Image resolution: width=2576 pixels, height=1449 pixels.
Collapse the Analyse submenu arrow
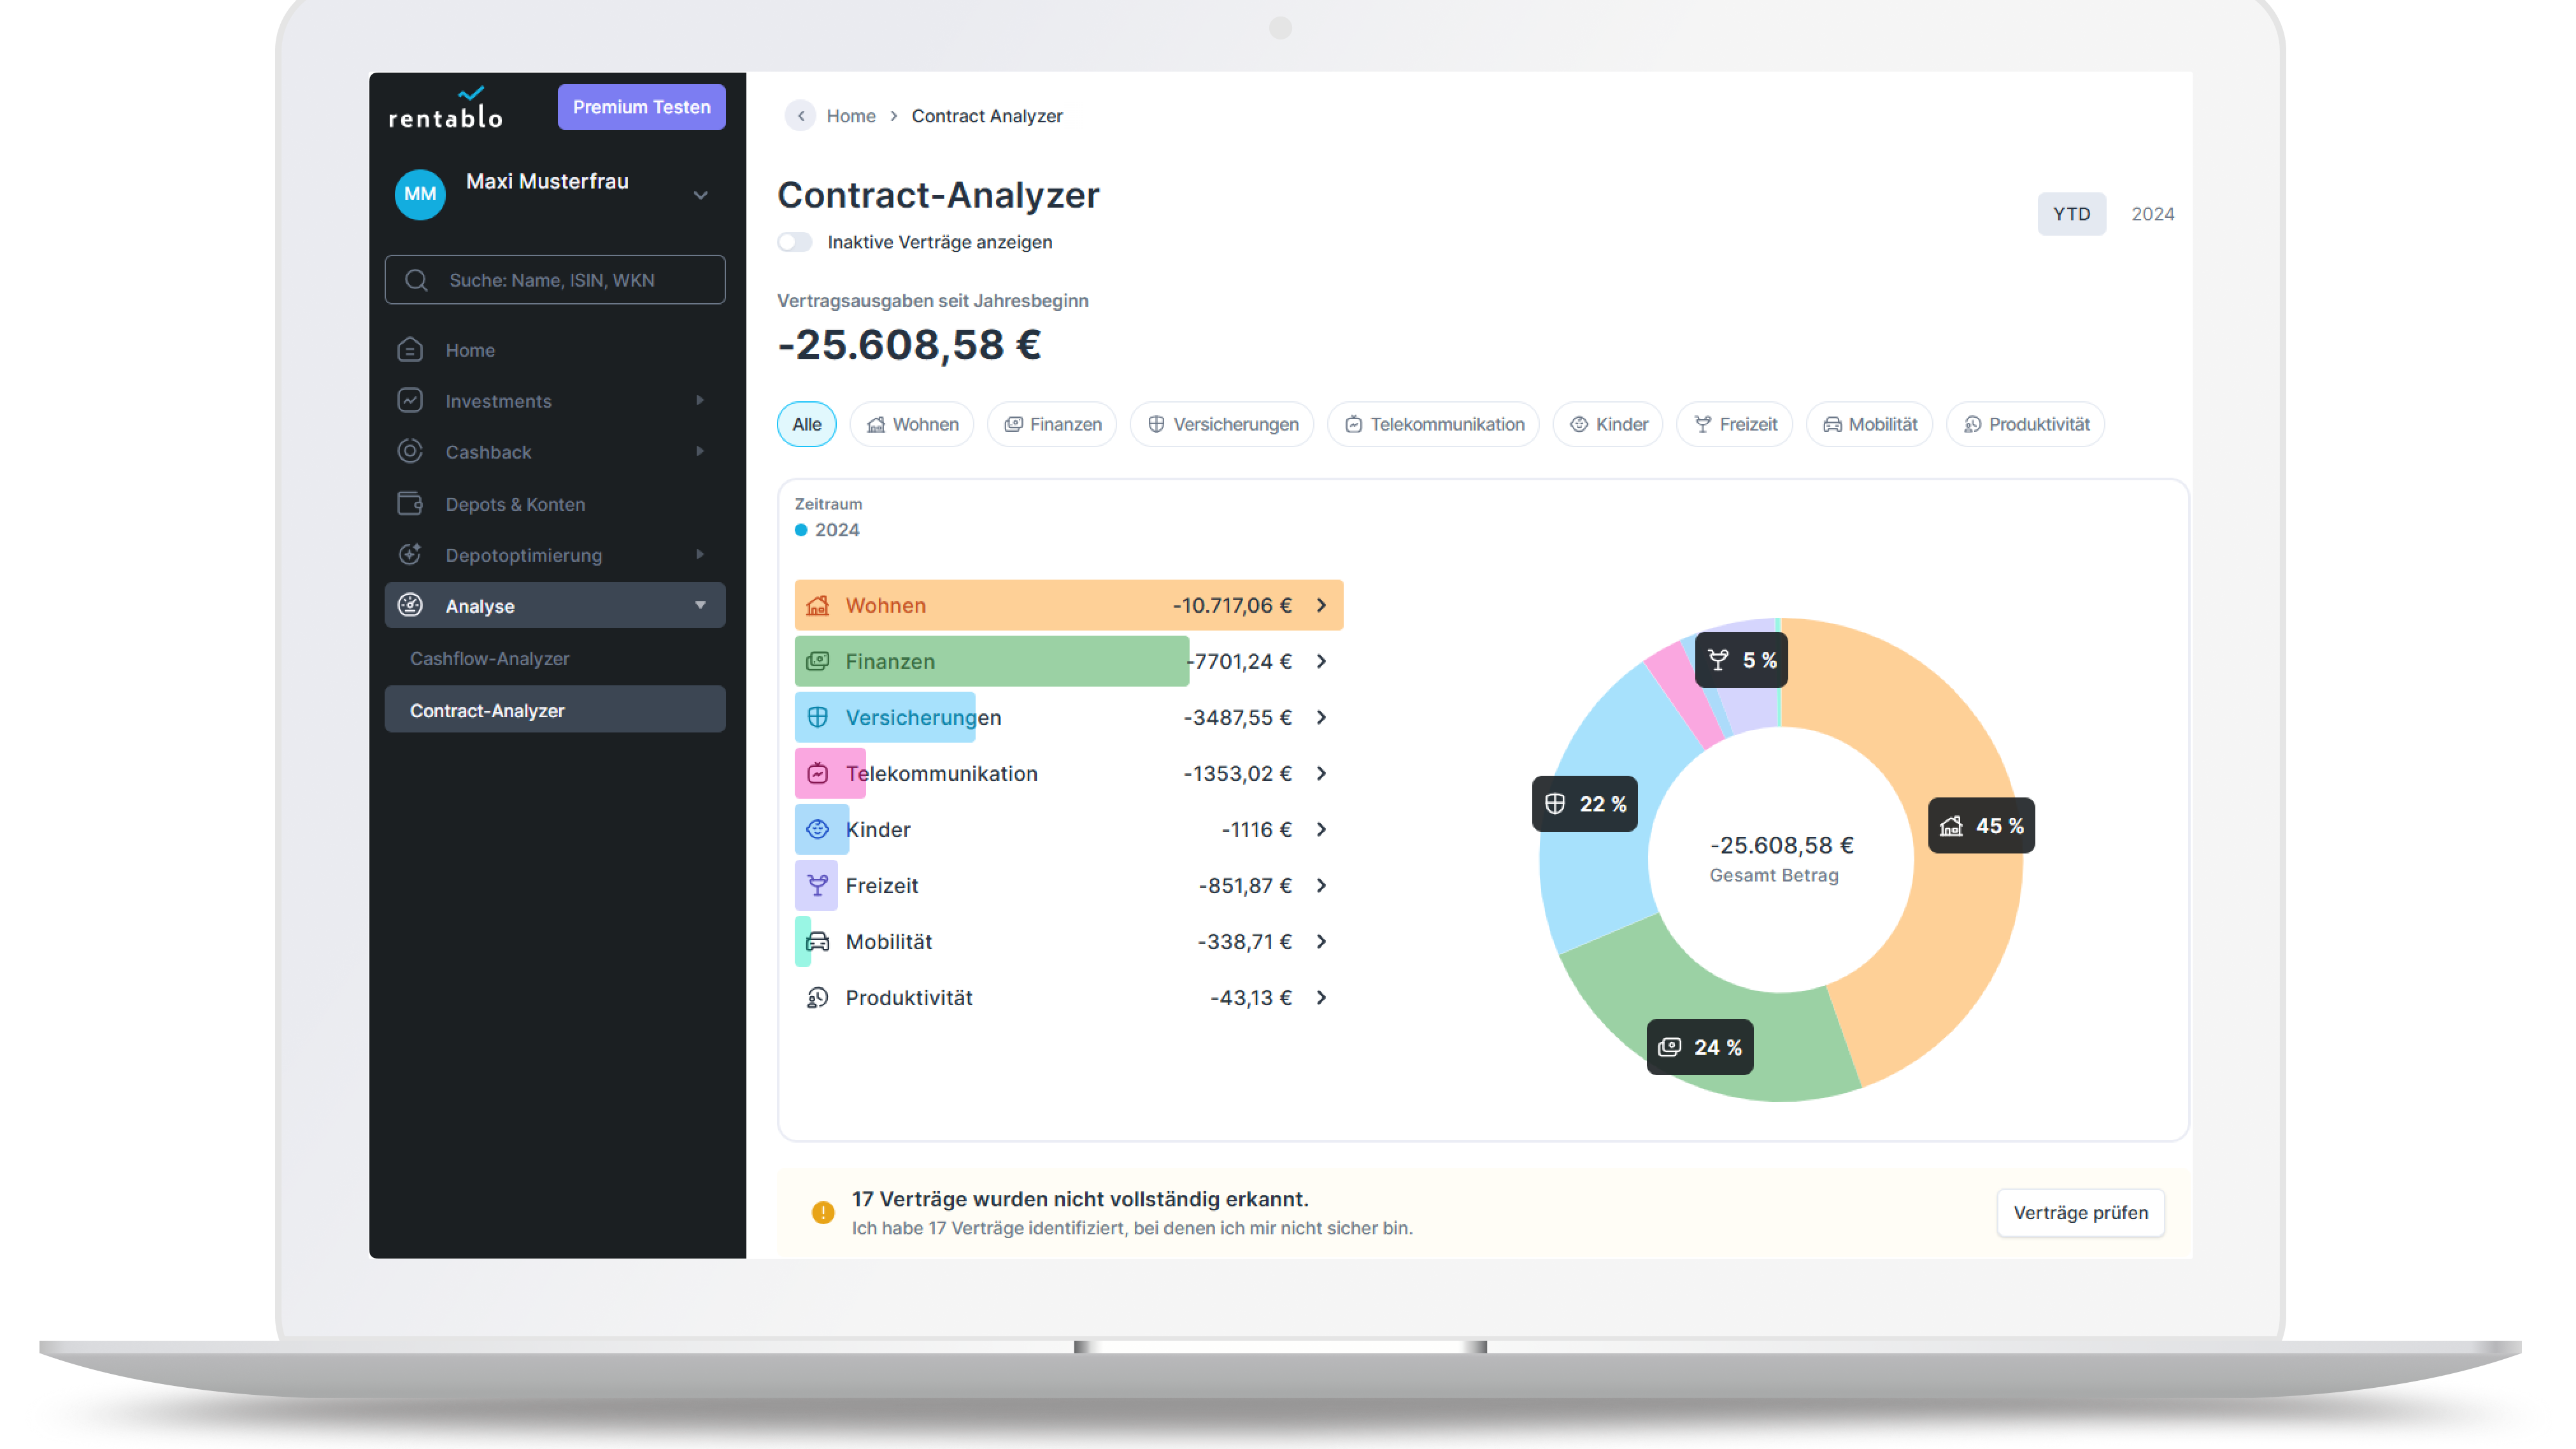700,606
